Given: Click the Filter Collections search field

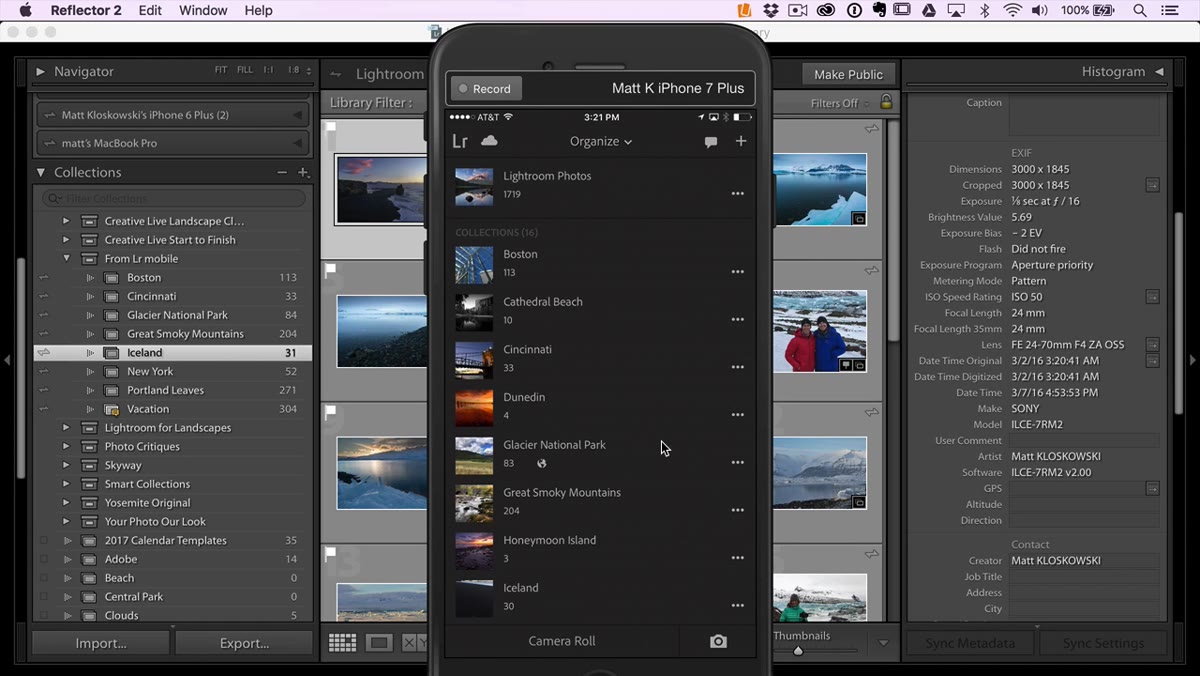Looking at the screenshot, I should pyautogui.click(x=174, y=198).
